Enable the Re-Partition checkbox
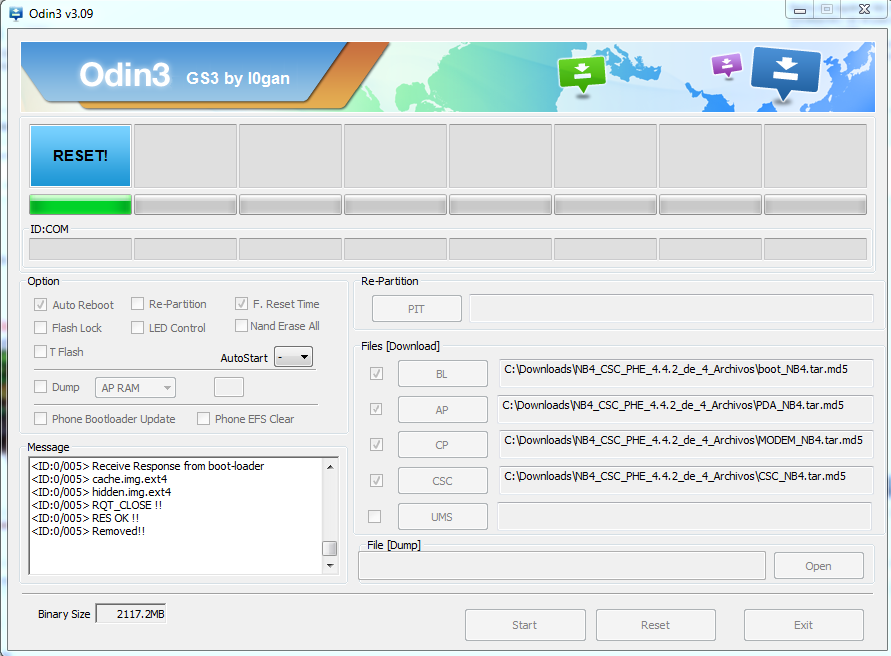This screenshot has width=891, height=656. [x=137, y=304]
